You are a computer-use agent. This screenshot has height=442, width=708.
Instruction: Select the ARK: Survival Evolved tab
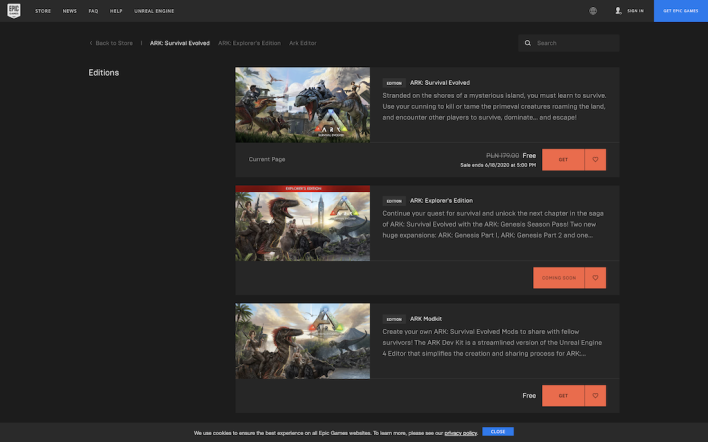pyautogui.click(x=180, y=43)
